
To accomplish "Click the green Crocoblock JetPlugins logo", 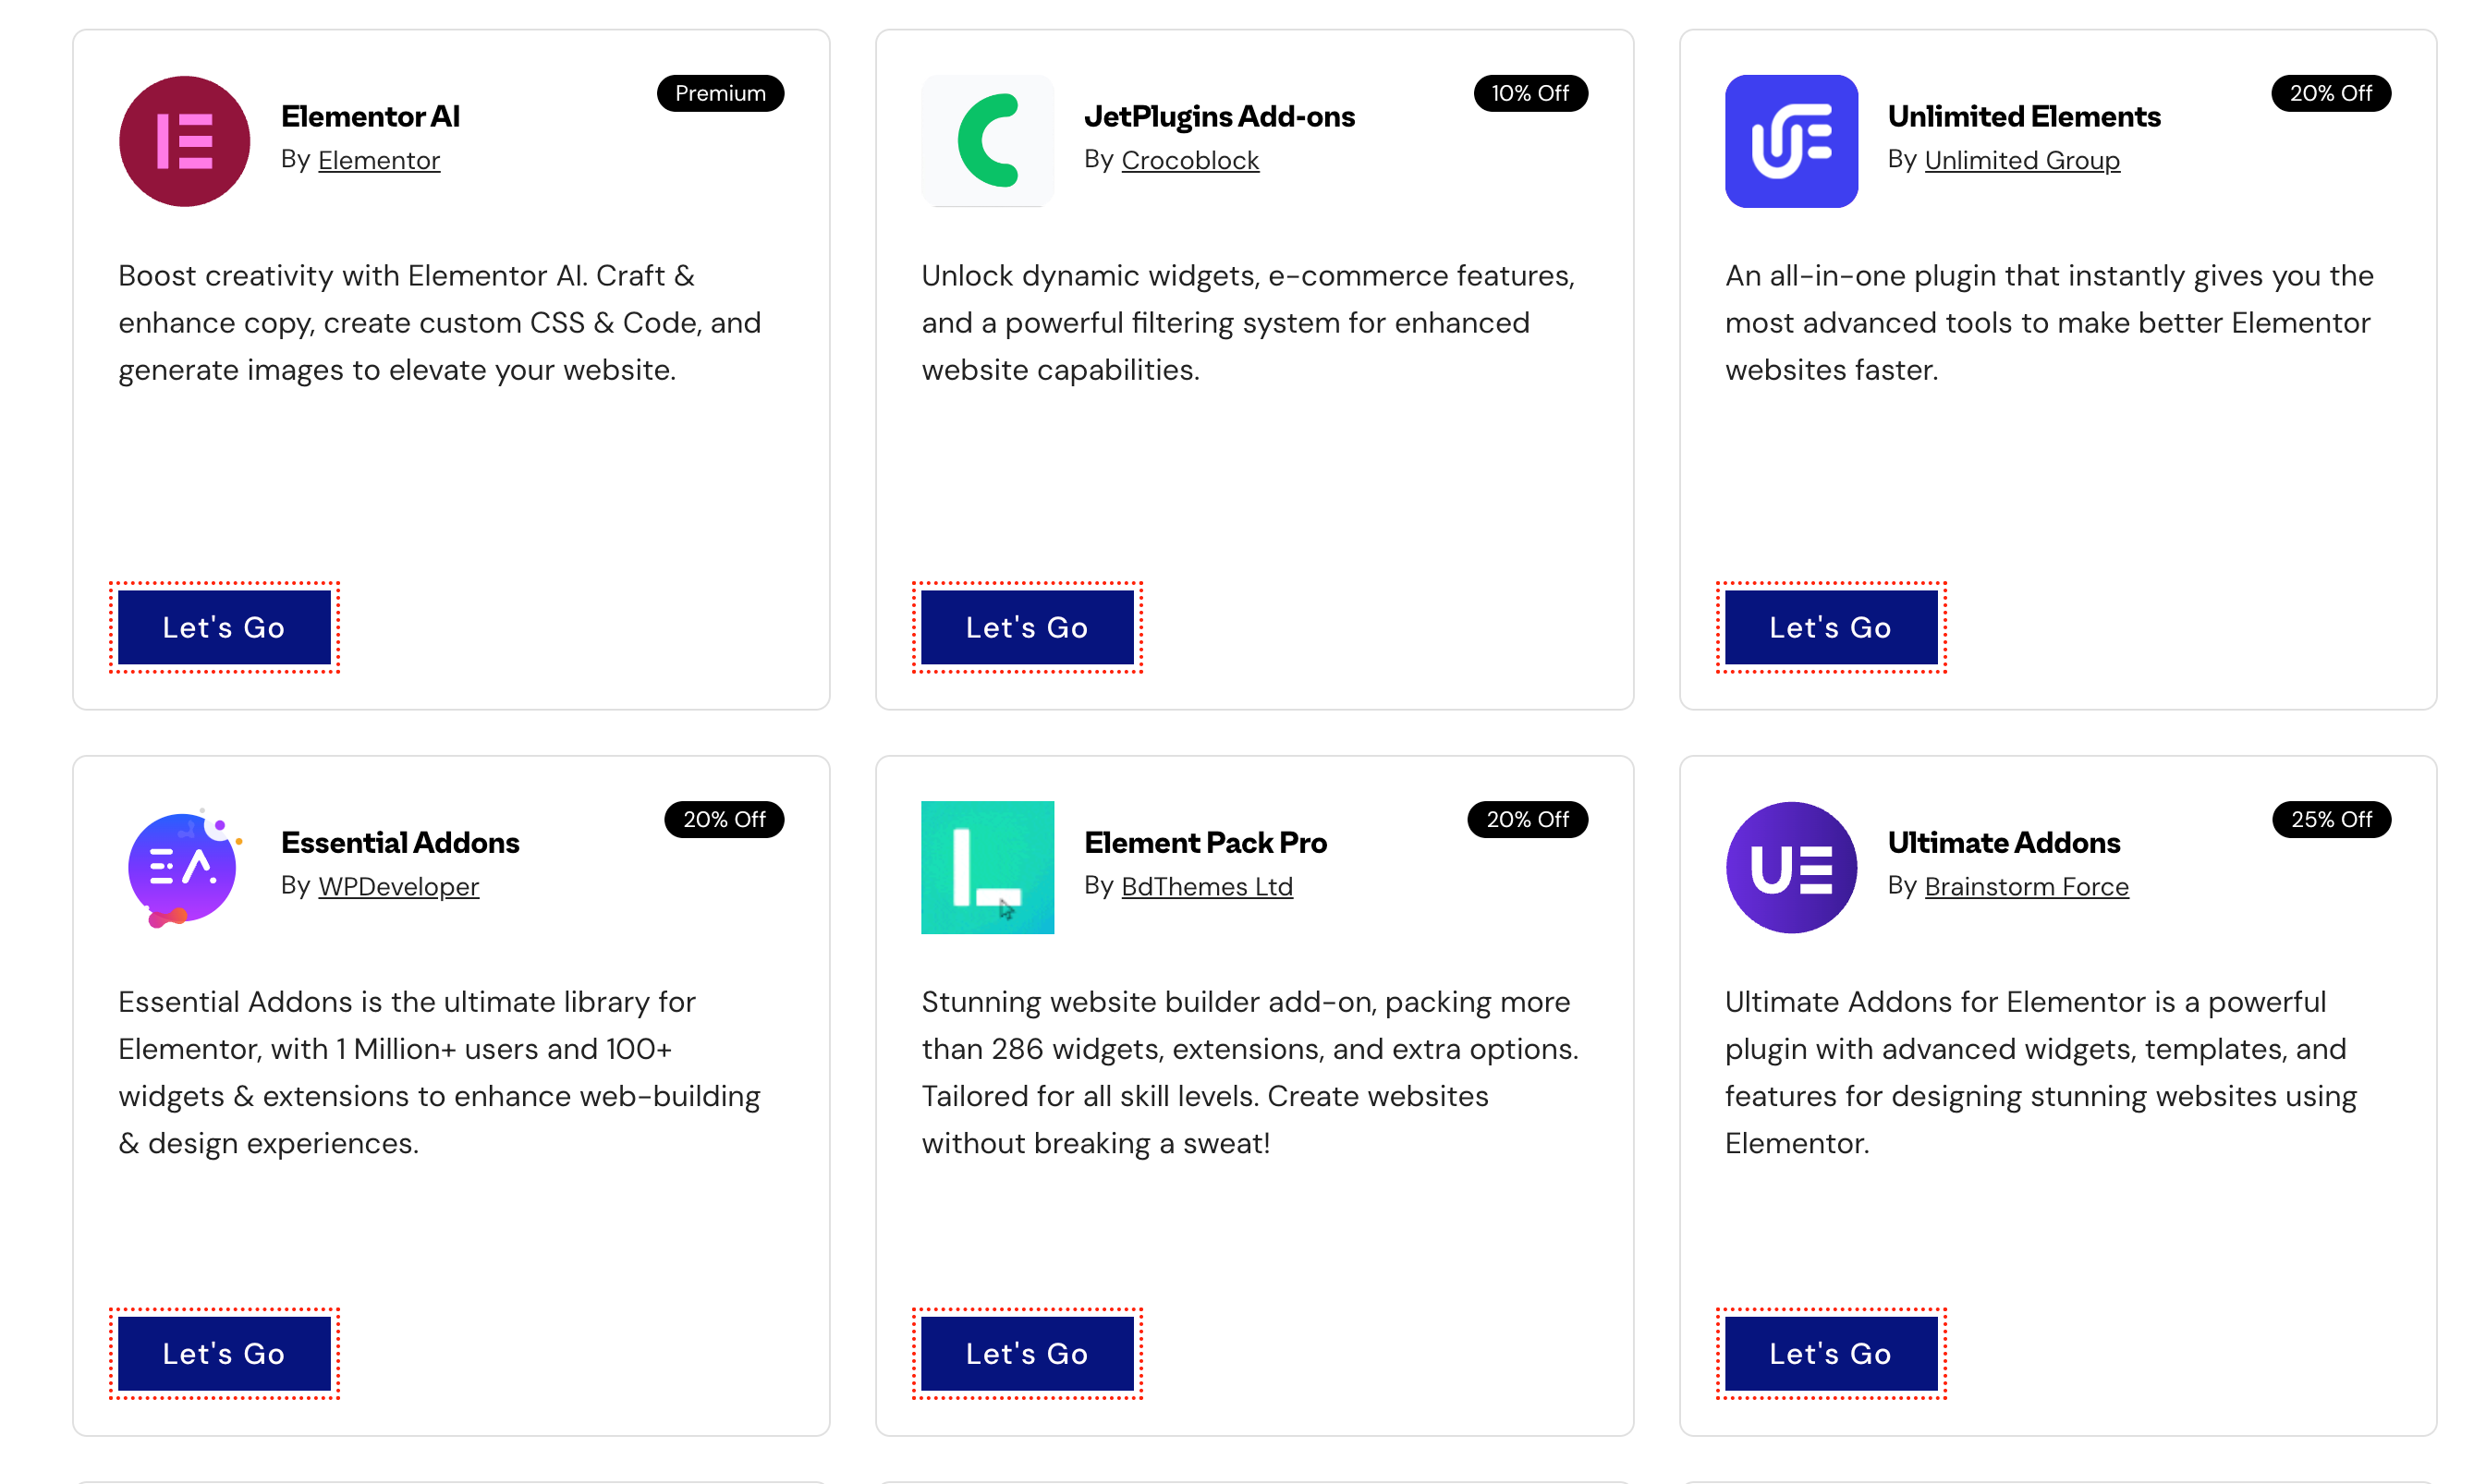I will point(987,141).
